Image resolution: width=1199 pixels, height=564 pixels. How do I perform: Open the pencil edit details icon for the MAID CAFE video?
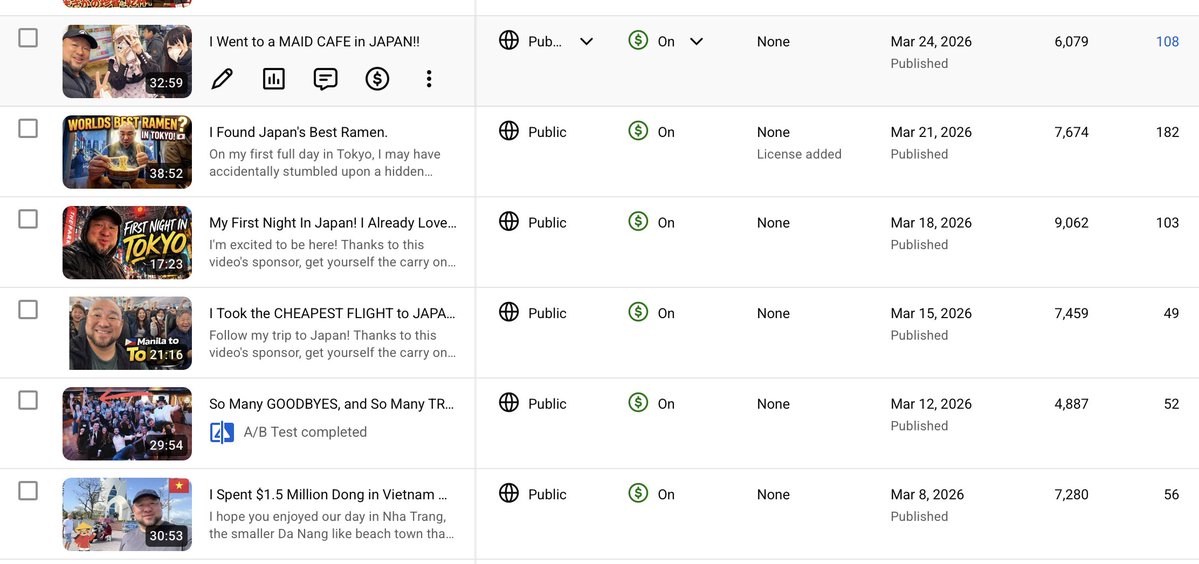coord(222,79)
